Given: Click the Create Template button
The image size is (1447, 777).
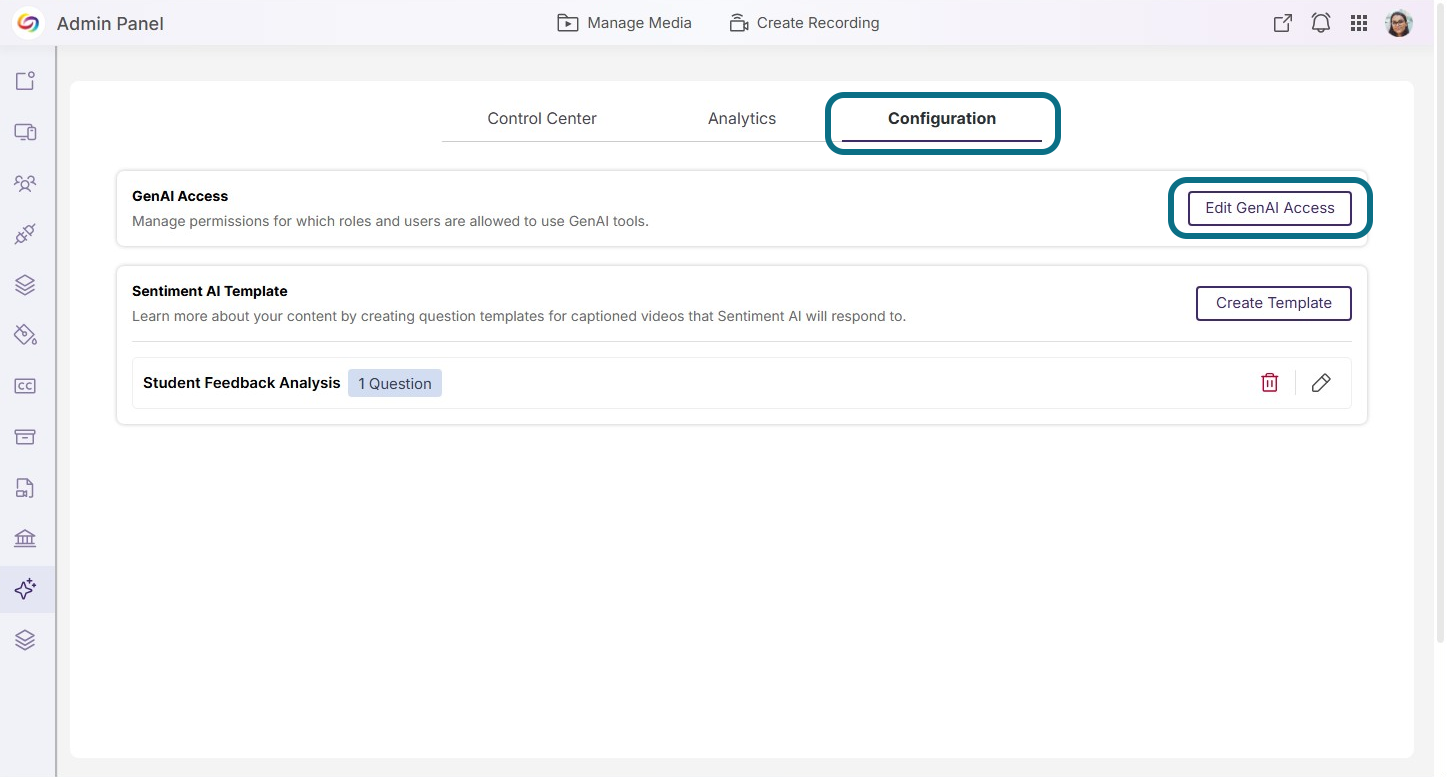Looking at the screenshot, I should tap(1274, 303).
